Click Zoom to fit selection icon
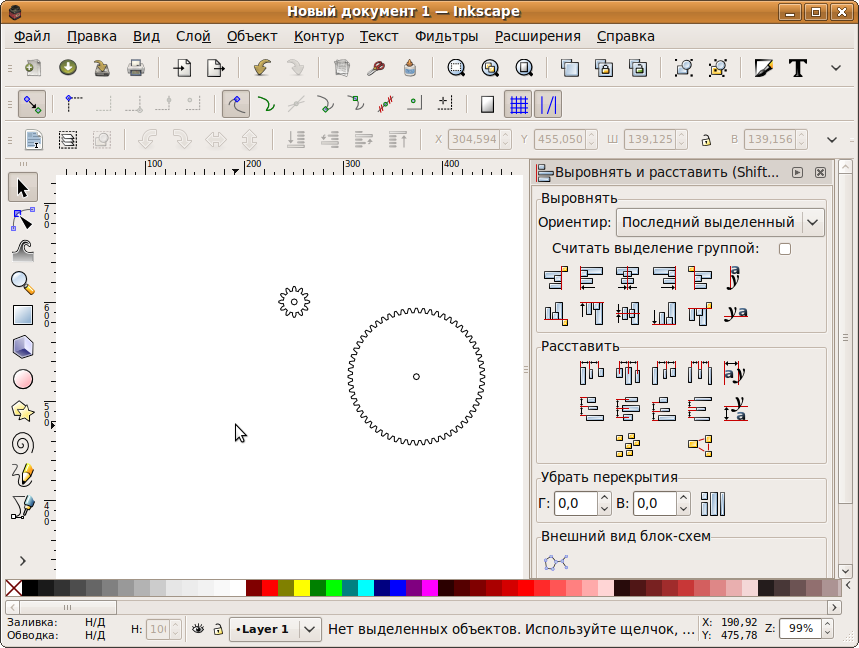Screen dimensions: 859x648 coord(456,68)
